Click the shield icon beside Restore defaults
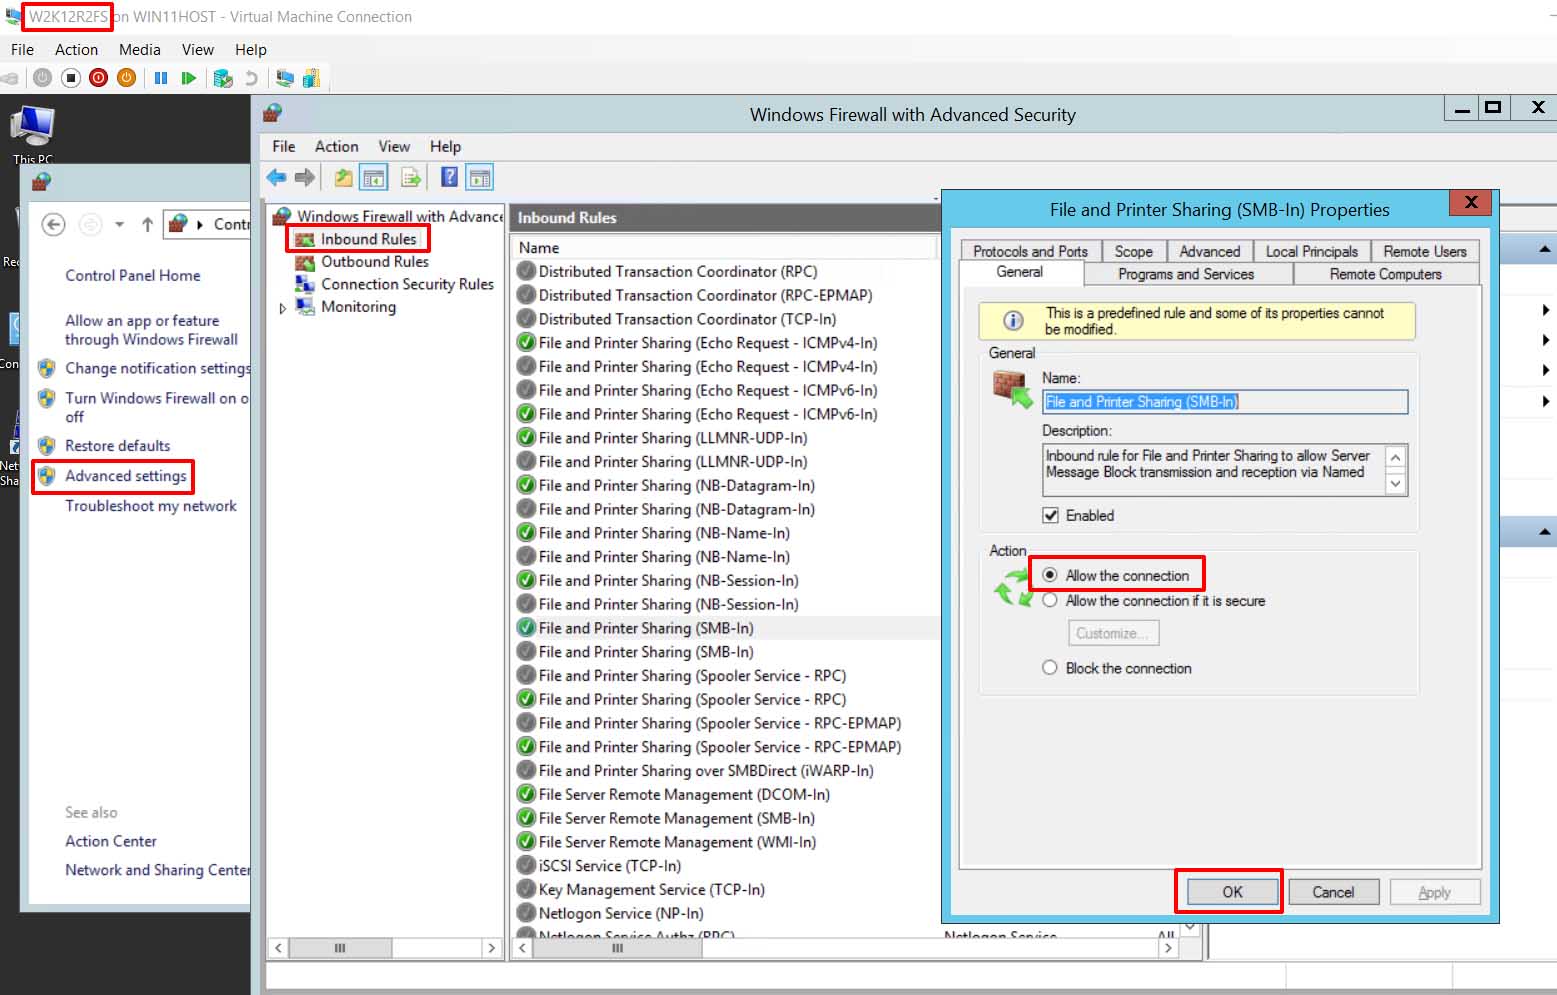The height and width of the screenshot is (995, 1557). (47, 446)
